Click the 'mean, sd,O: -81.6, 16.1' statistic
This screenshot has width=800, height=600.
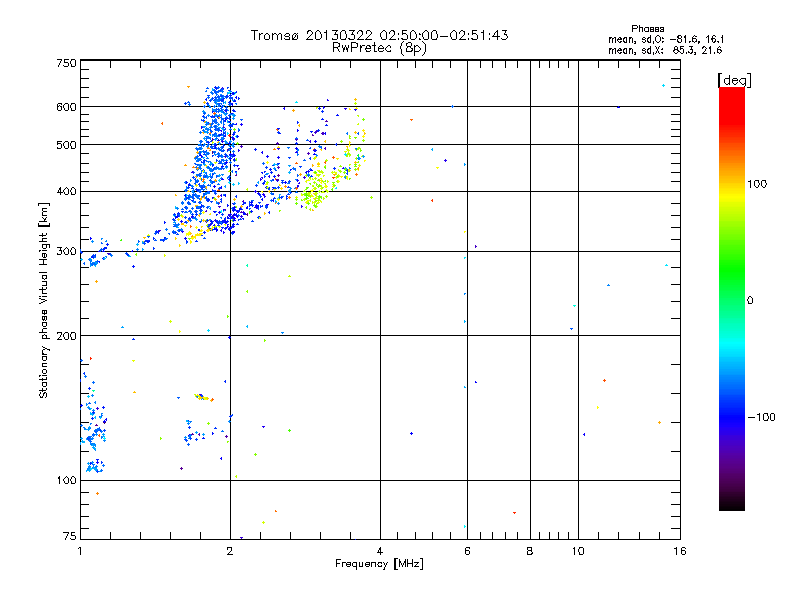pos(666,39)
